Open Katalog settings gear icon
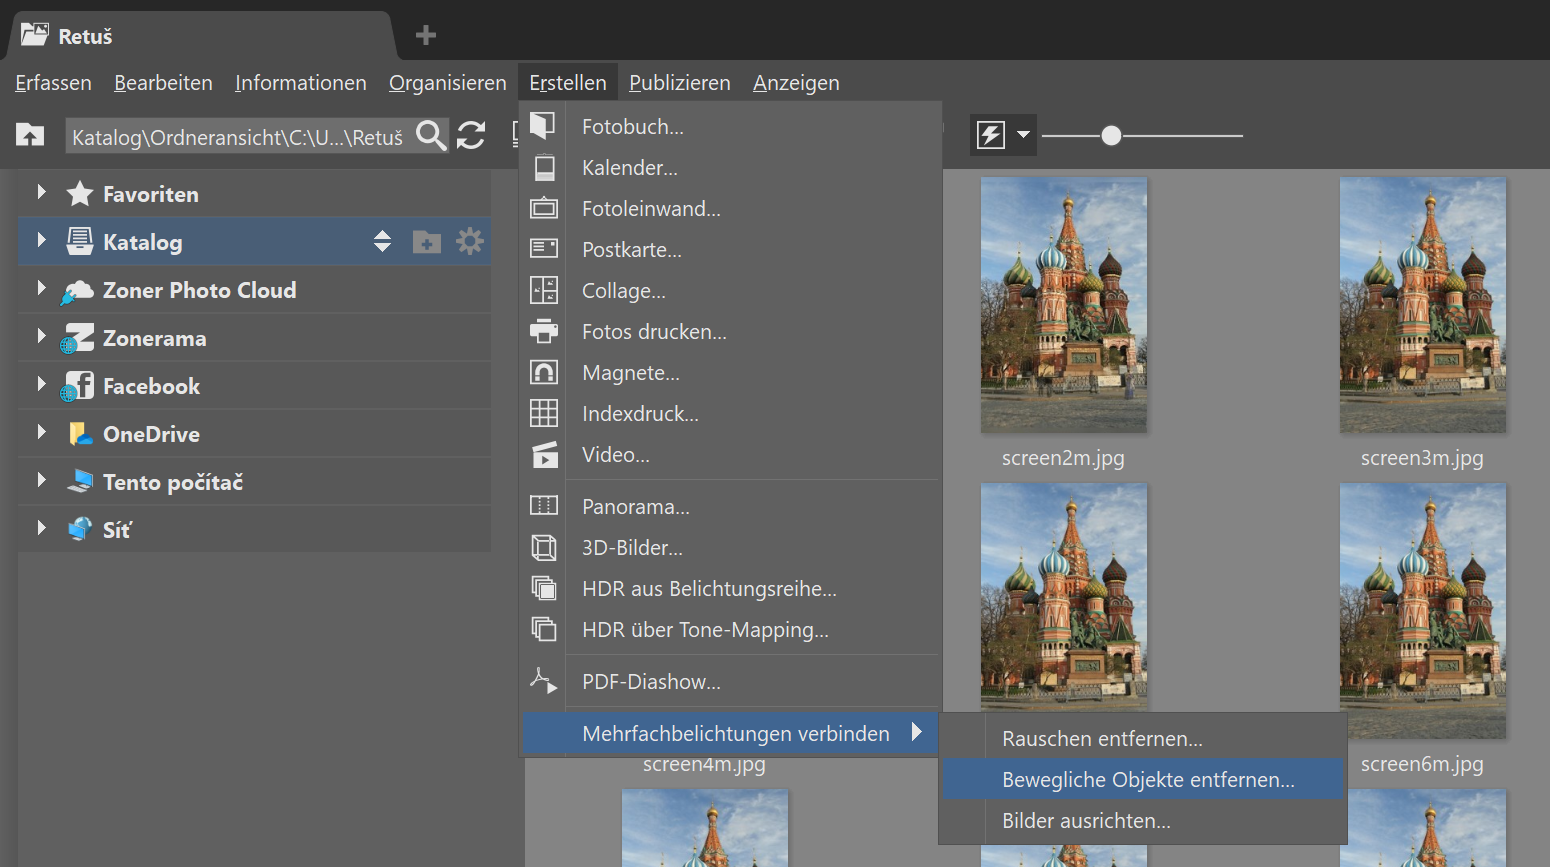Screen dimensions: 1550x867 [470, 241]
